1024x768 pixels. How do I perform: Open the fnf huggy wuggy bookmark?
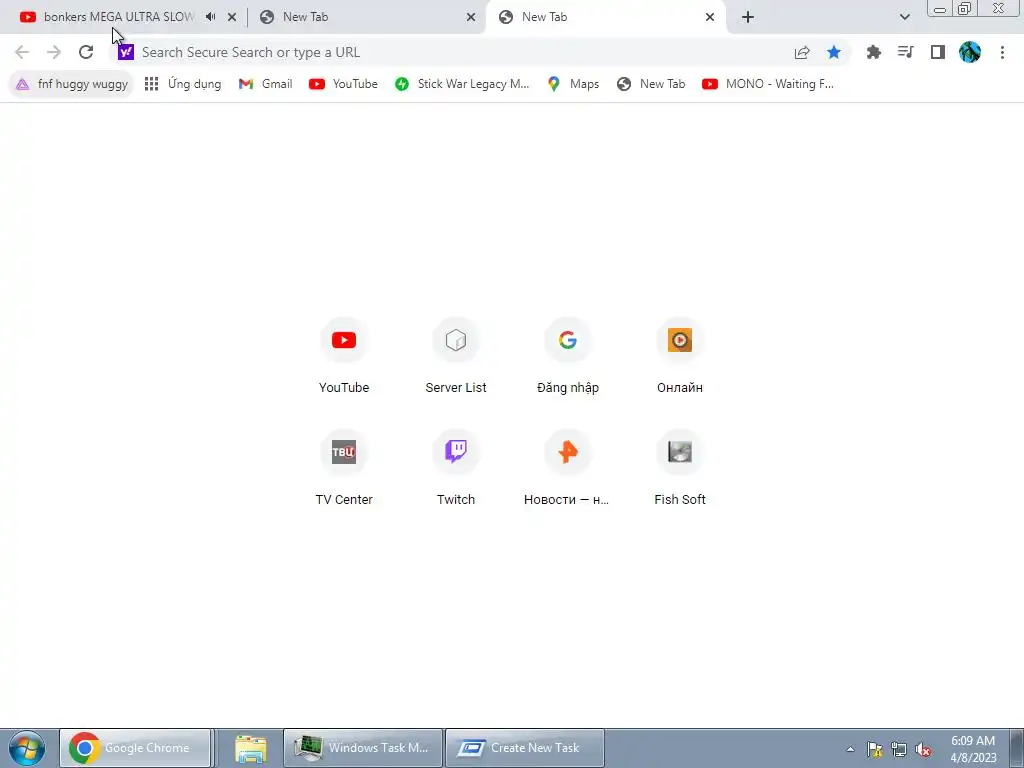click(x=72, y=84)
